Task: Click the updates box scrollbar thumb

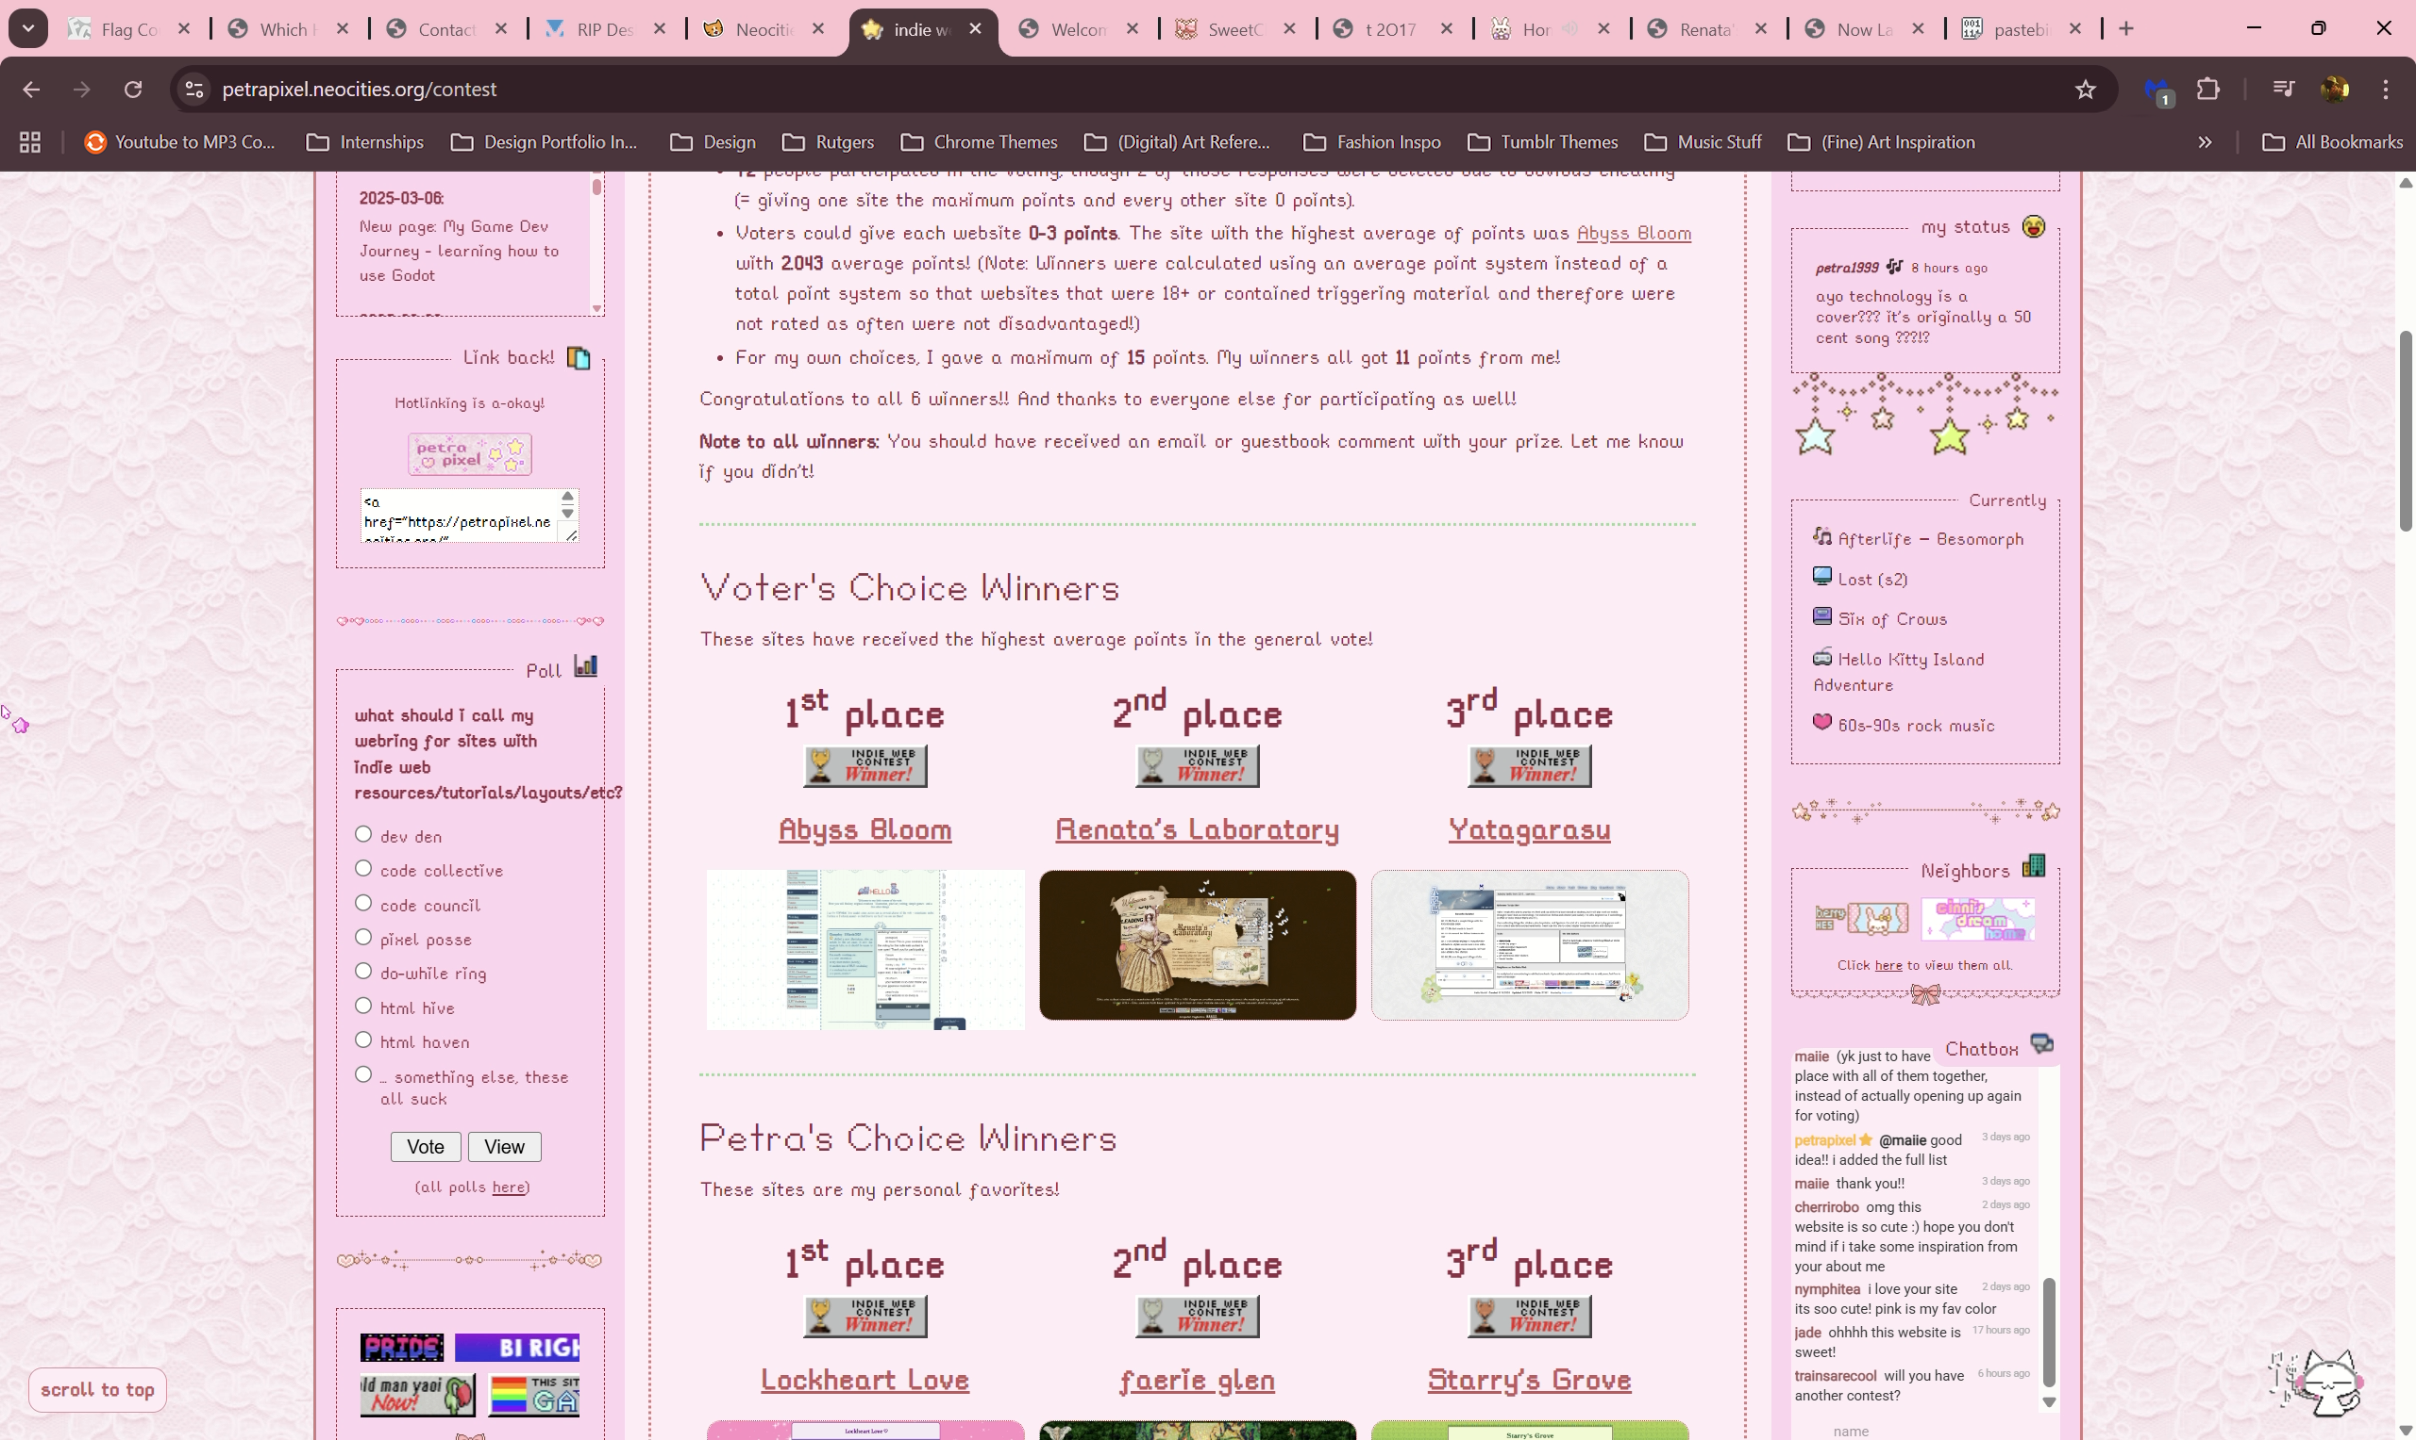Action: coord(597,185)
